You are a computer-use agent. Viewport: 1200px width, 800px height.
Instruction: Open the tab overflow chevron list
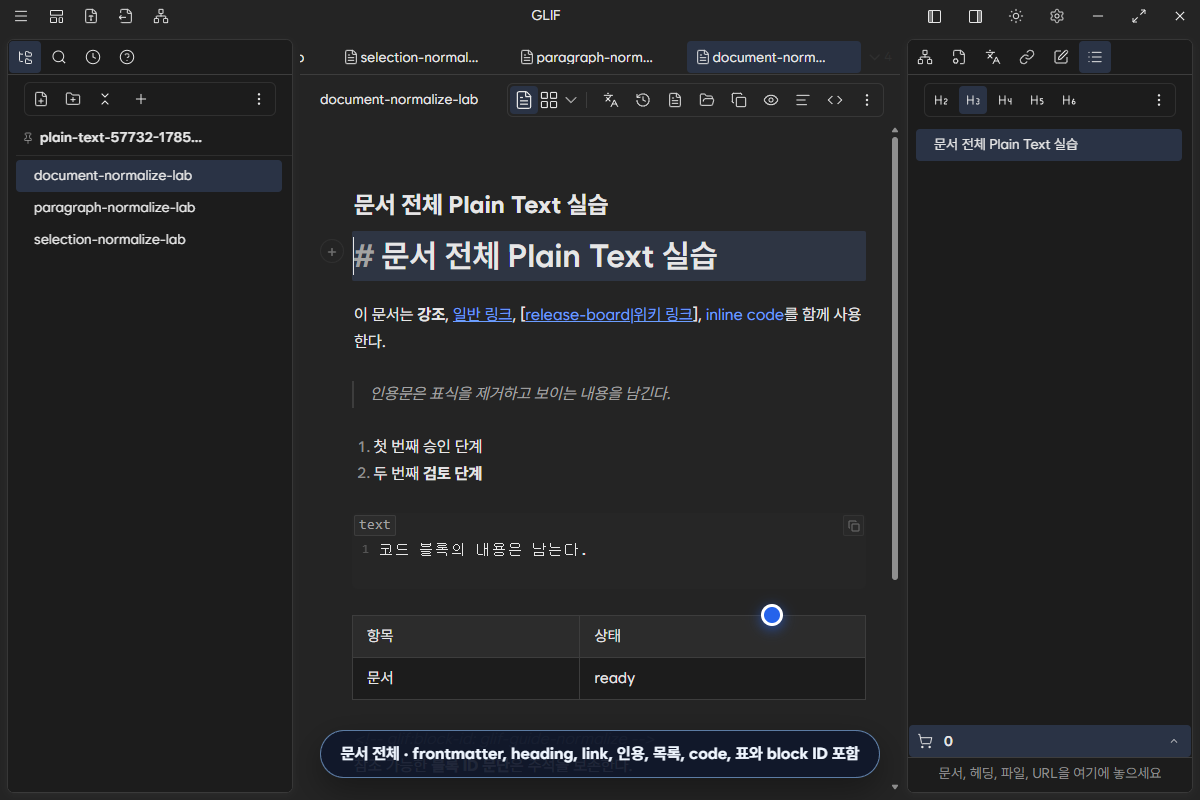(x=880, y=57)
